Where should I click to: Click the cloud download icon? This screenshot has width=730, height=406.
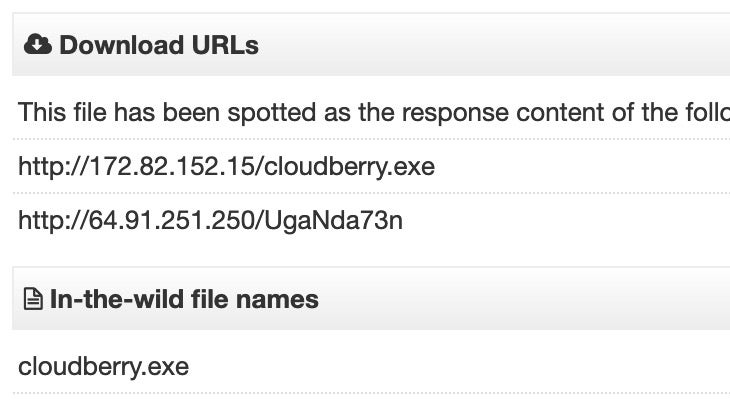coord(38,45)
